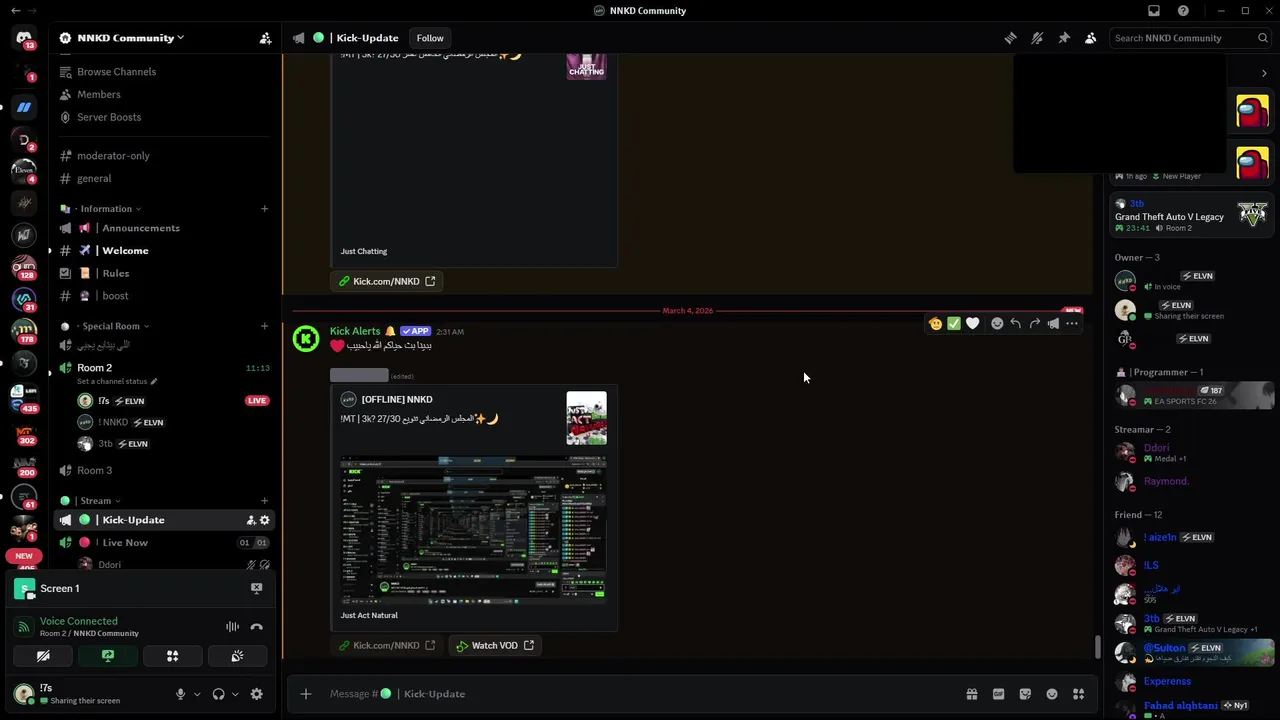The width and height of the screenshot is (1280, 720).
Task: Open the Help question mark icon
Action: point(1183,11)
